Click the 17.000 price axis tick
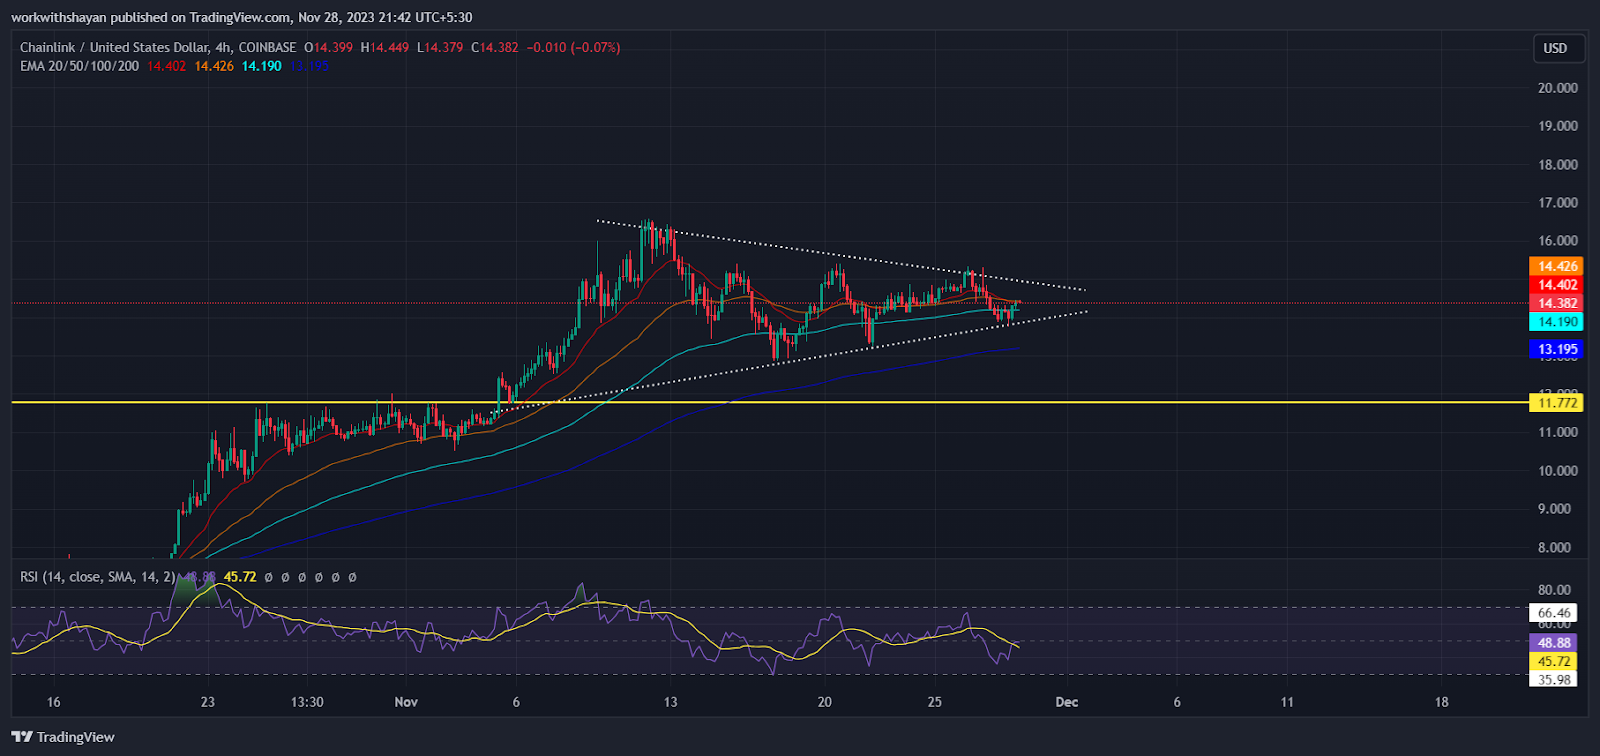The height and width of the screenshot is (756, 1600). (x=1557, y=203)
